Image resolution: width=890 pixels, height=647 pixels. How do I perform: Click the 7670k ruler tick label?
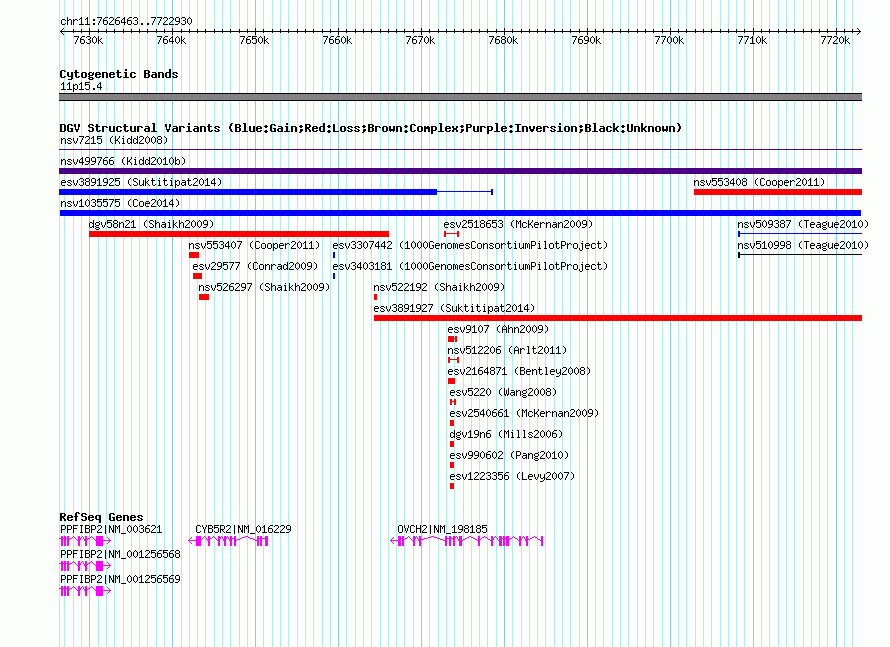point(420,40)
